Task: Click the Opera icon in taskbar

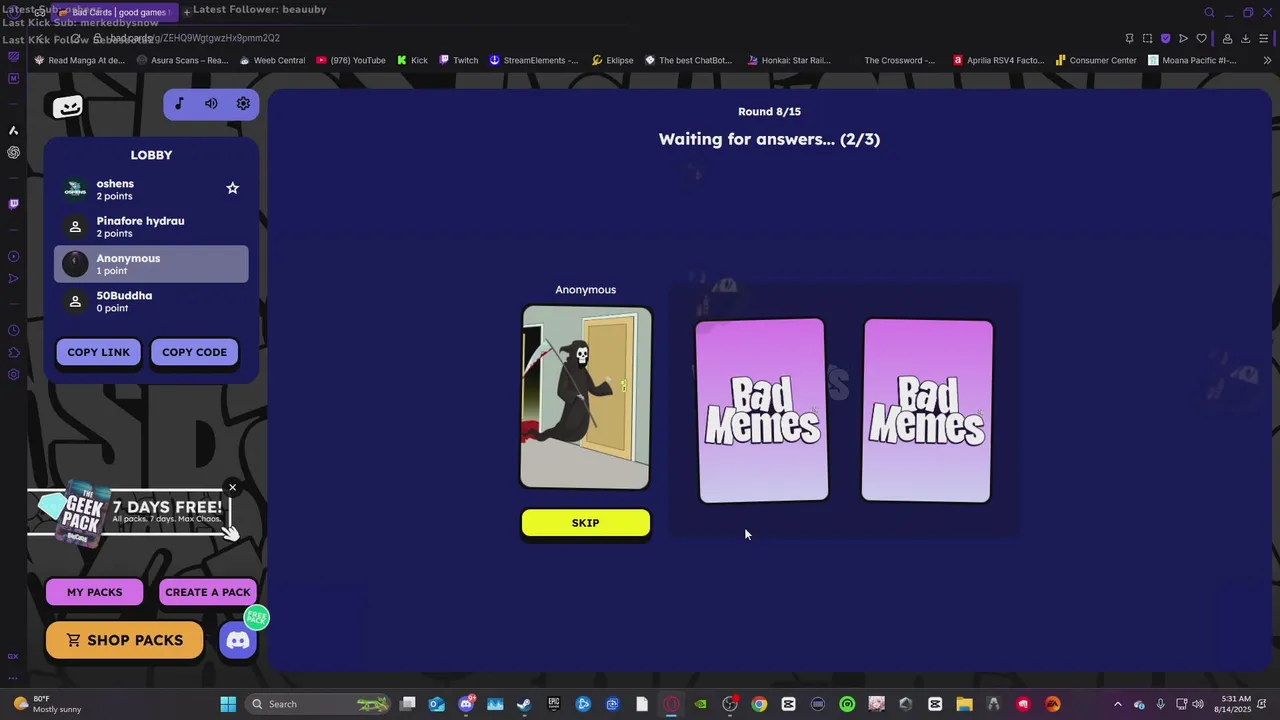Action: pyautogui.click(x=671, y=704)
